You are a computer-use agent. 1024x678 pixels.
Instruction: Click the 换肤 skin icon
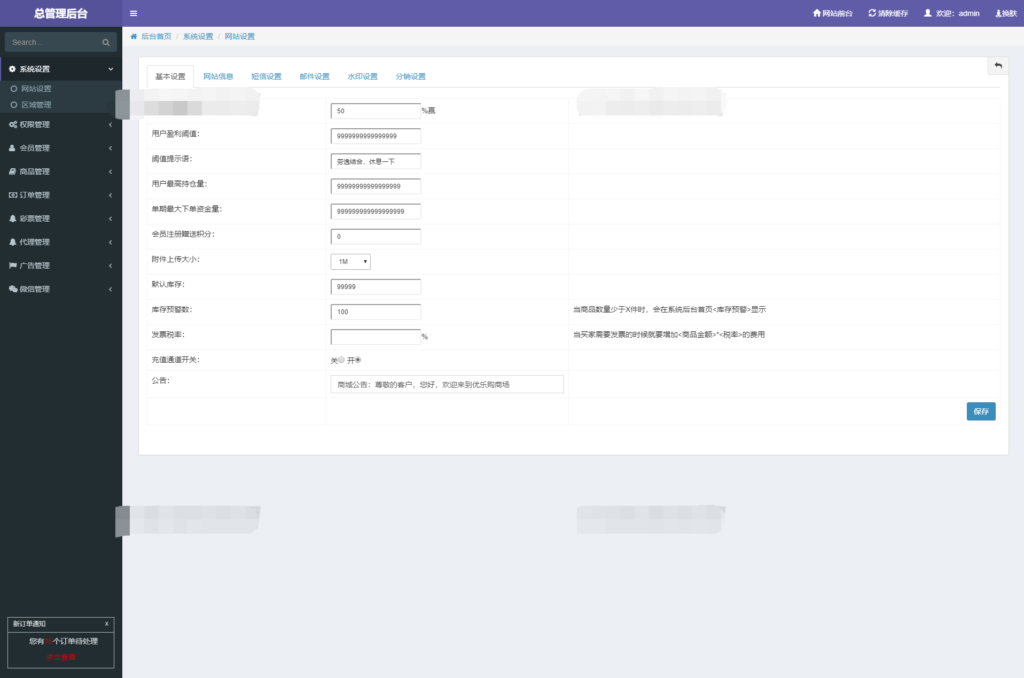click(998, 13)
